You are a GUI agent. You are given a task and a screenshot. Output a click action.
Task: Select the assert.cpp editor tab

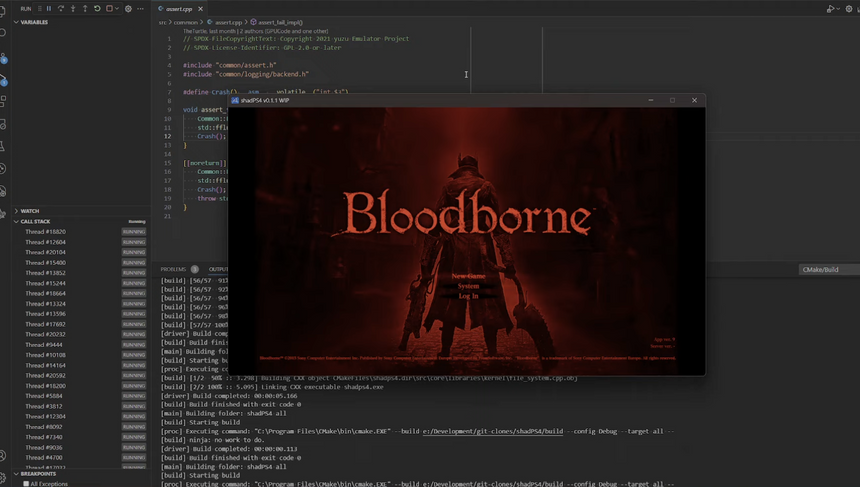click(180, 9)
